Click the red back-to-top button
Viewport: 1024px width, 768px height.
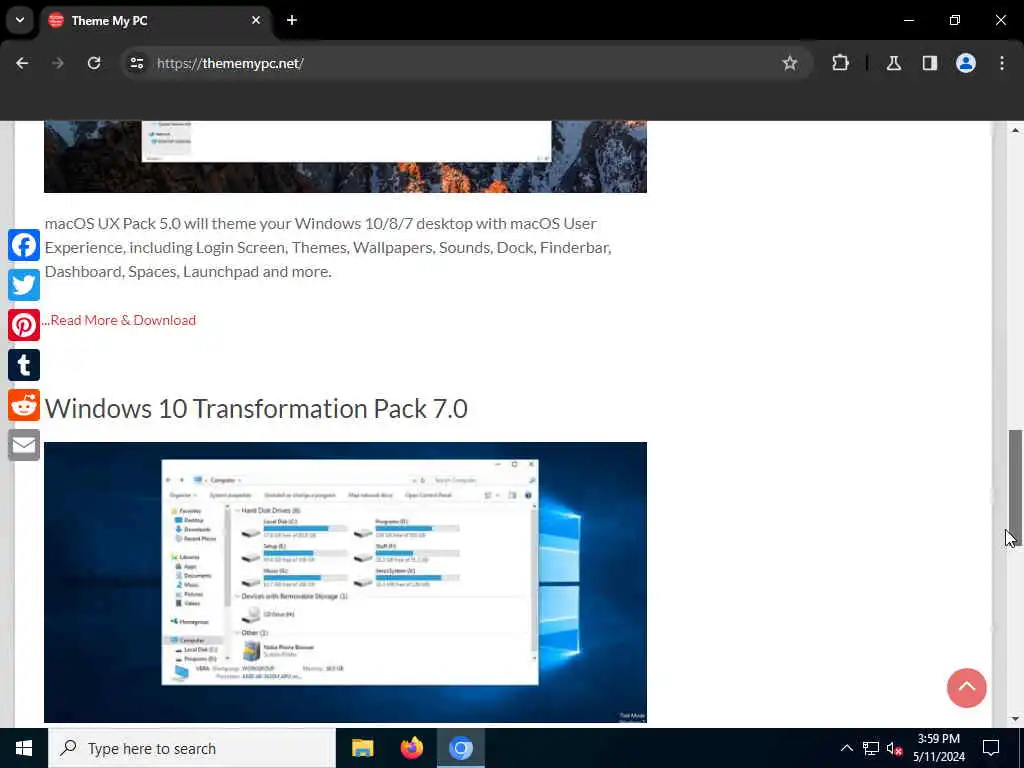[967, 688]
